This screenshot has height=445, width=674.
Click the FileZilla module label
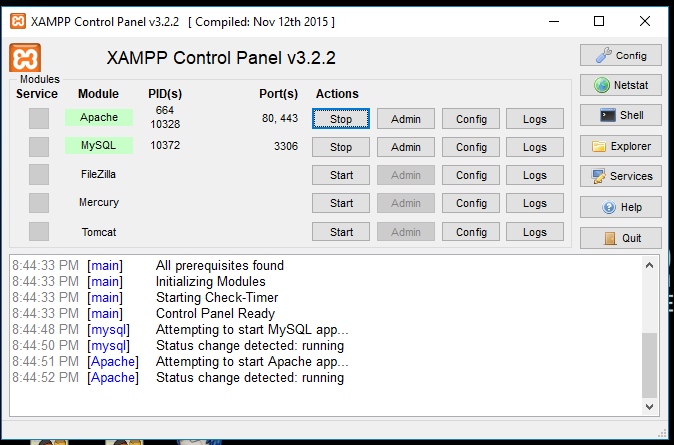point(98,174)
